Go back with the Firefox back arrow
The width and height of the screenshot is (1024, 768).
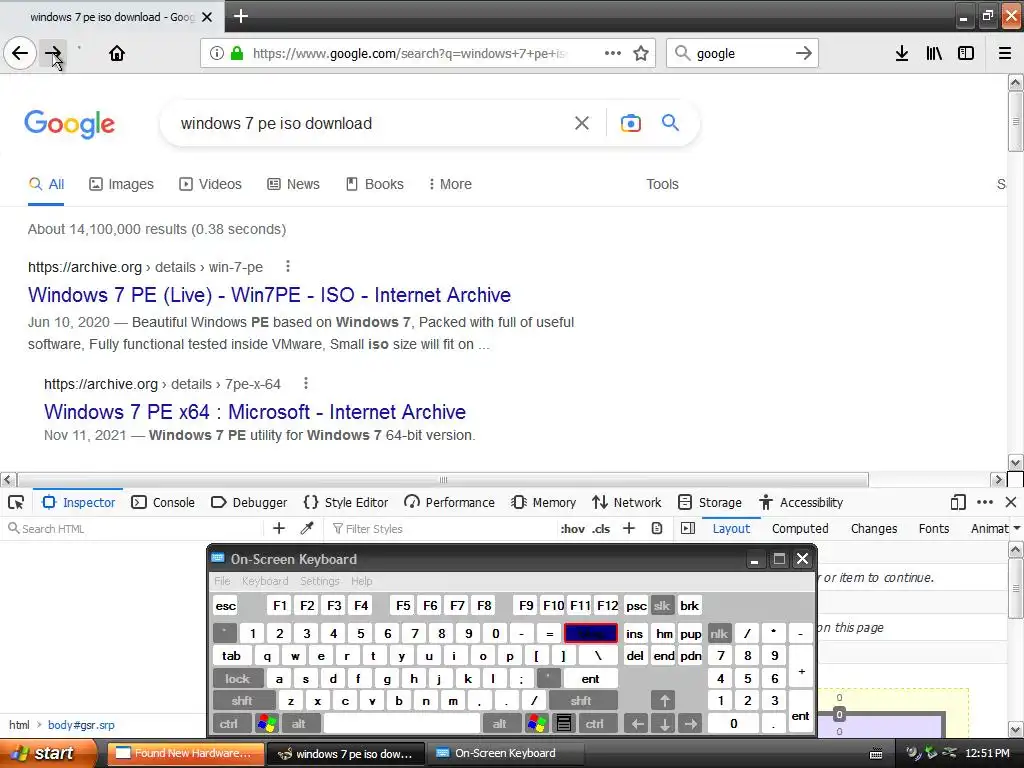(x=20, y=53)
